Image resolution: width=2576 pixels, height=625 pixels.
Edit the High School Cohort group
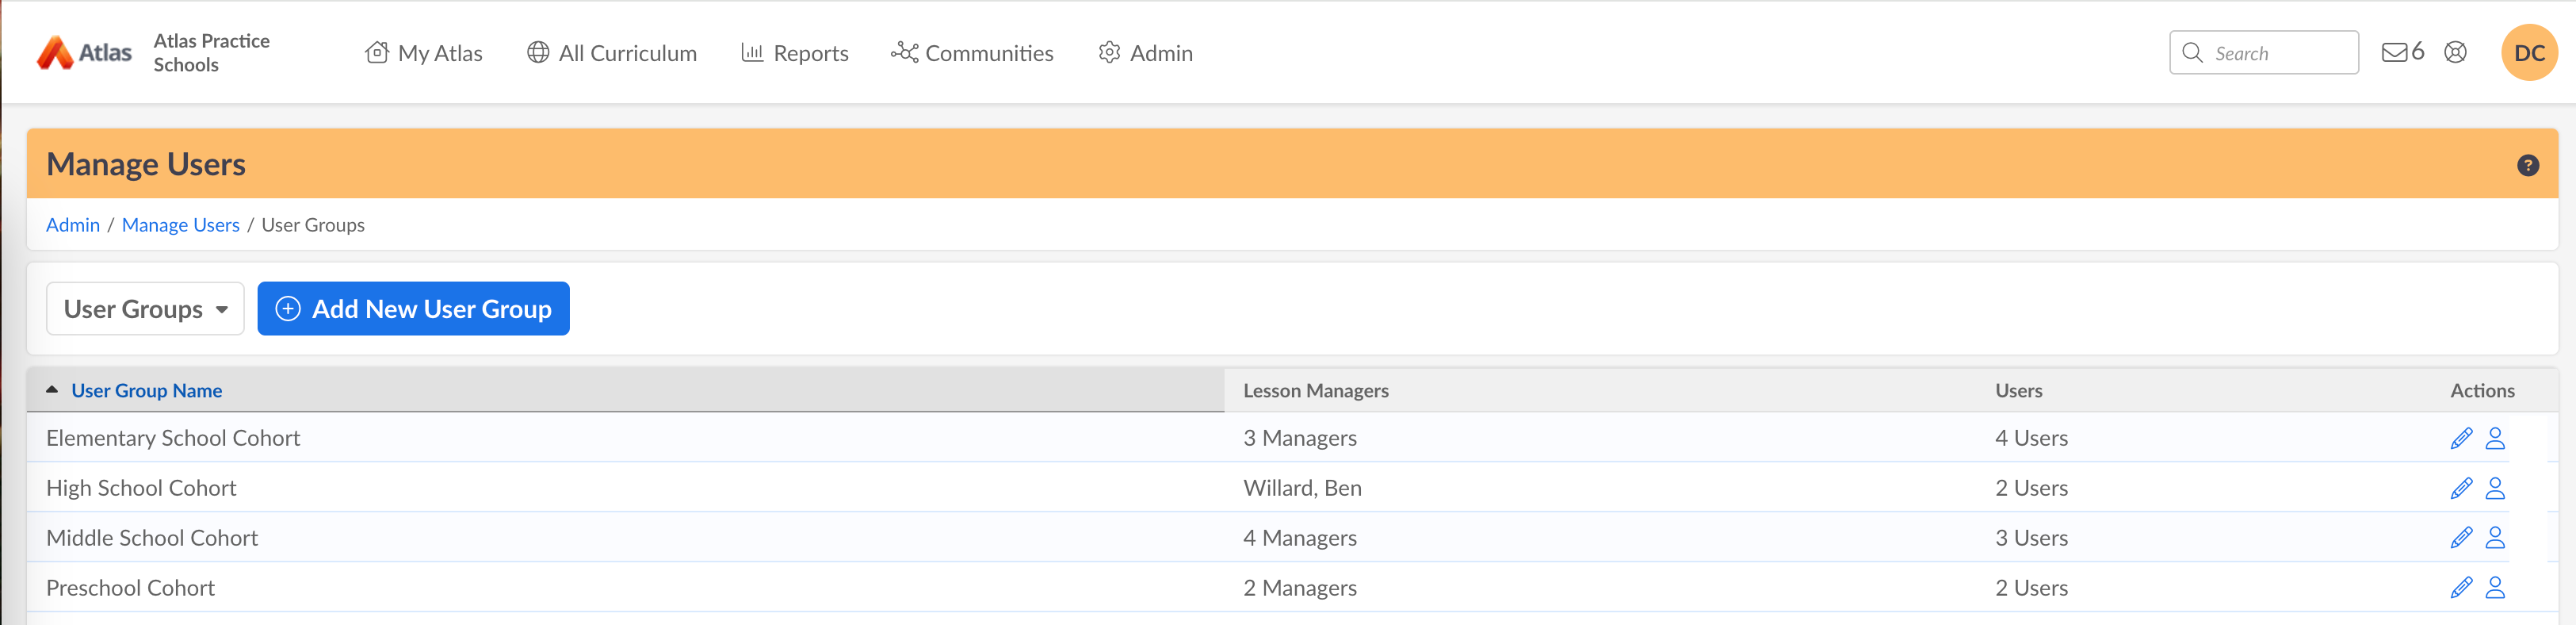[2461, 488]
